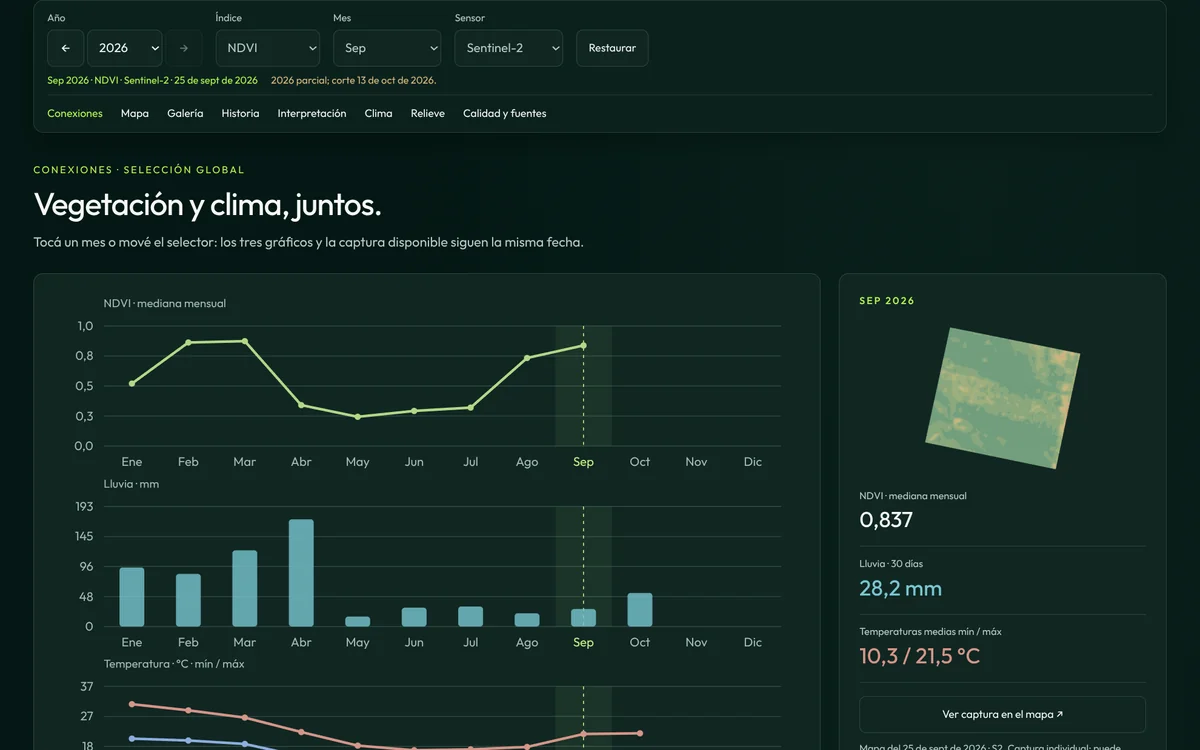Select Dic on the NDVI chart axis

point(753,462)
